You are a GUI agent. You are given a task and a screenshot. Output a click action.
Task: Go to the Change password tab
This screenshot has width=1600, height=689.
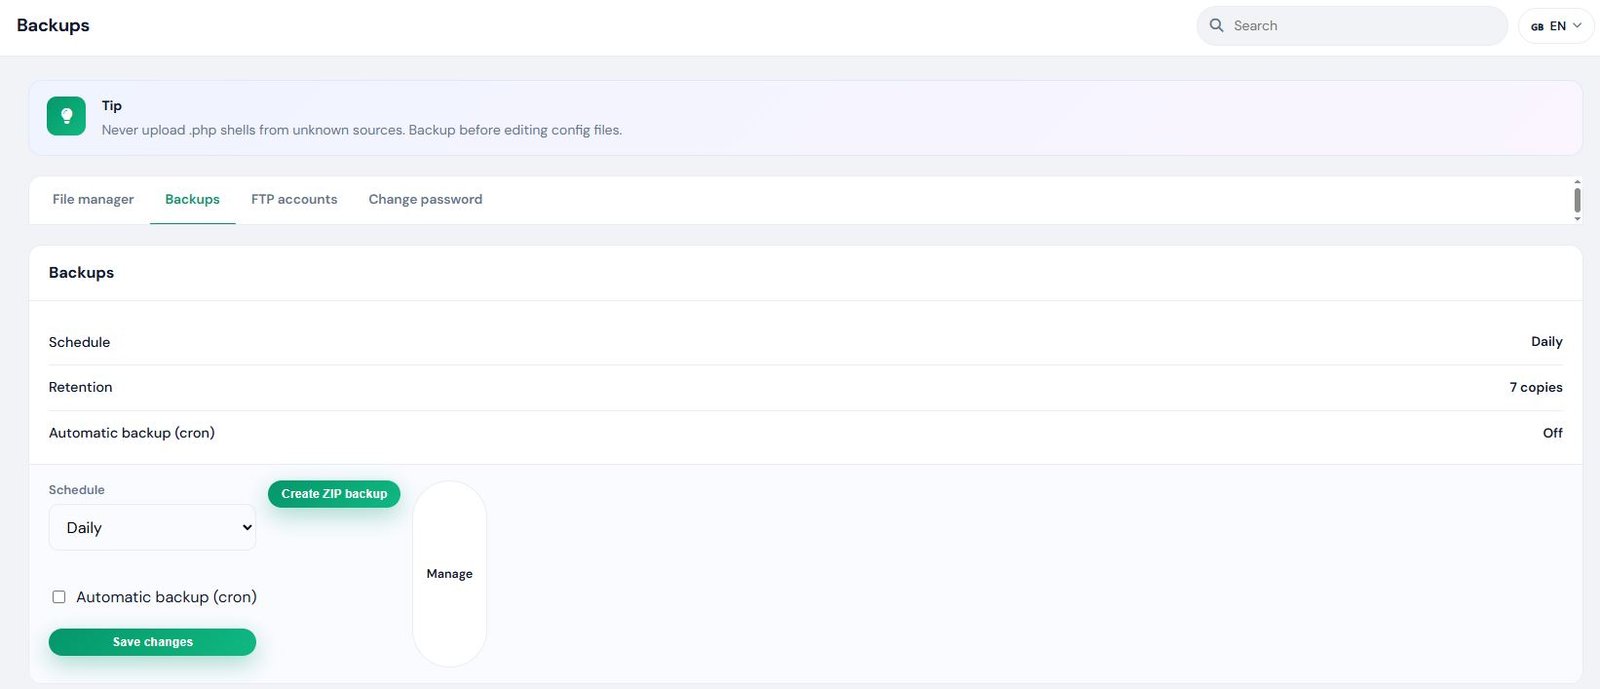[x=425, y=199]
